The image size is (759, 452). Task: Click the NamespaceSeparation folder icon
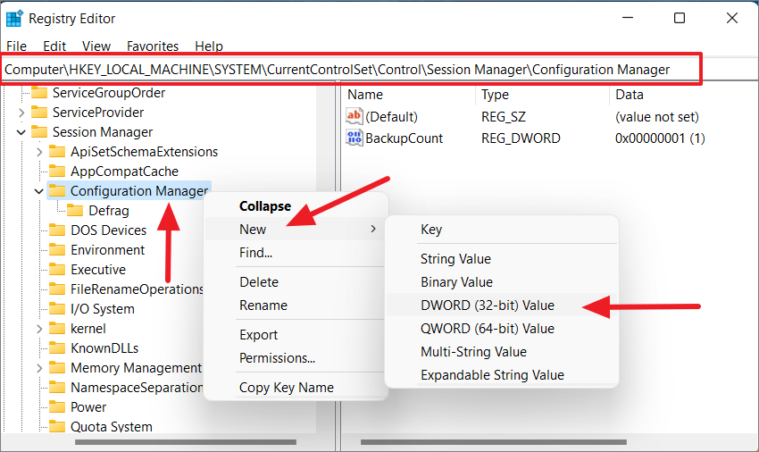click(57, 387)
